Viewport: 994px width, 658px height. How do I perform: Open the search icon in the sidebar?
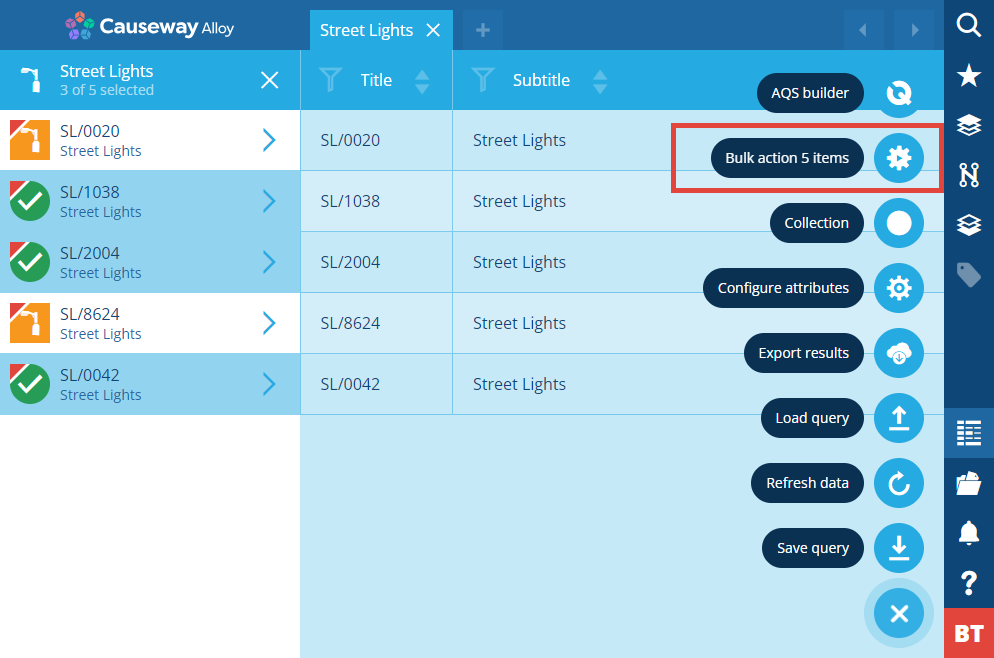coord(969,25)
